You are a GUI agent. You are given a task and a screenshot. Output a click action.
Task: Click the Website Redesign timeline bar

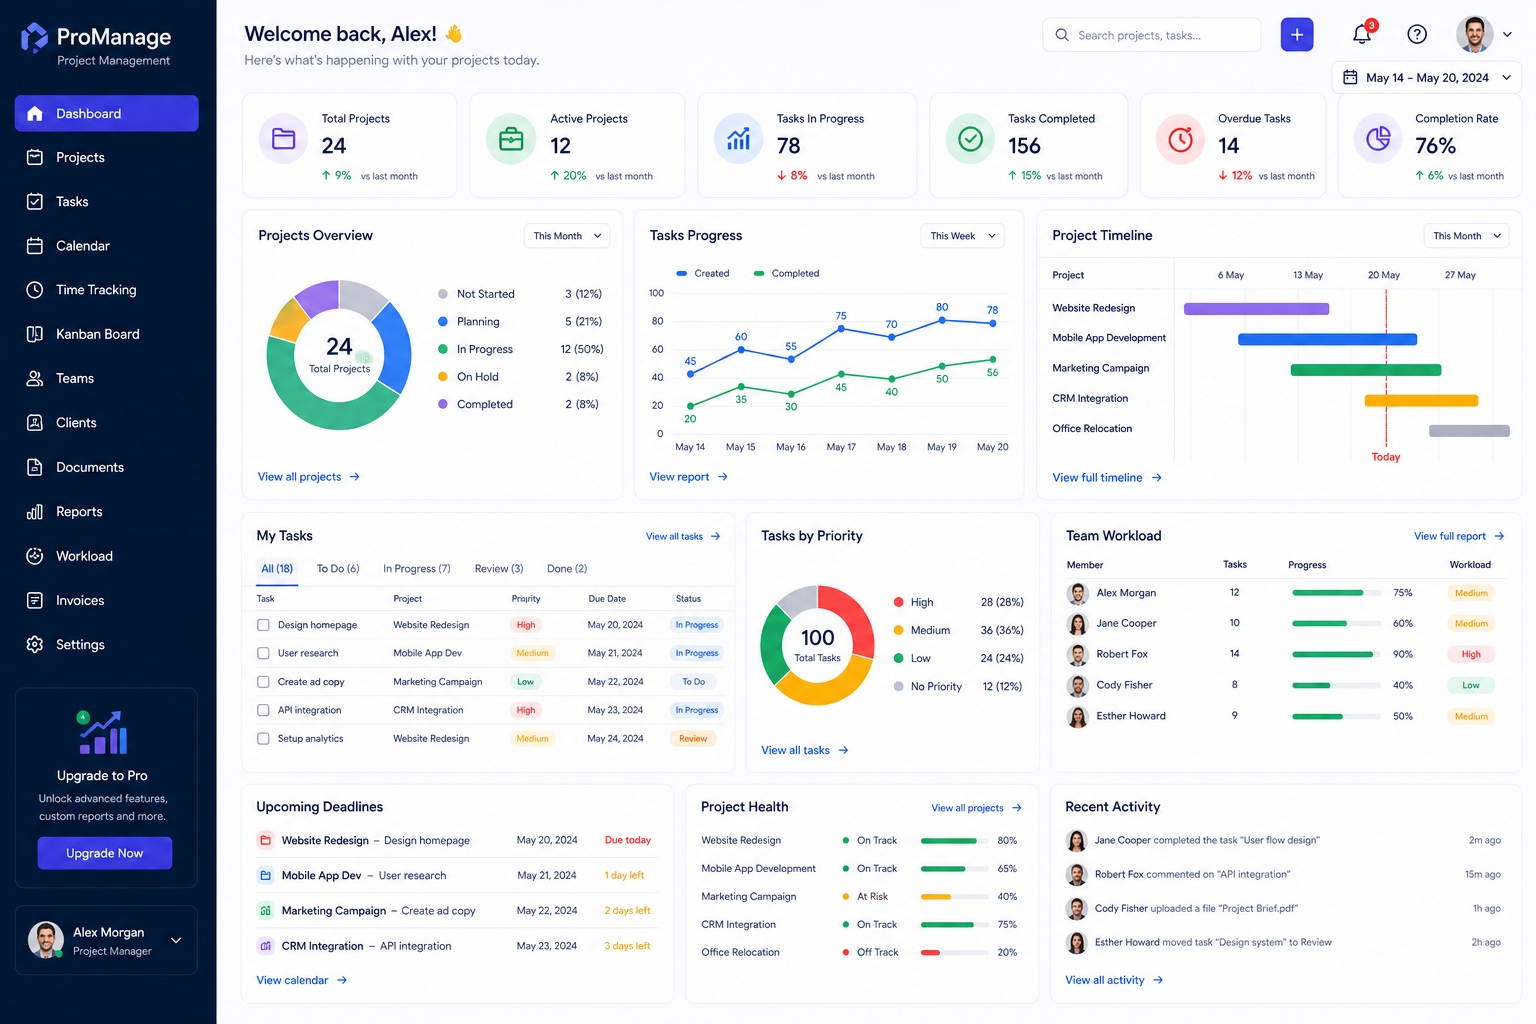click(1257, 309)
